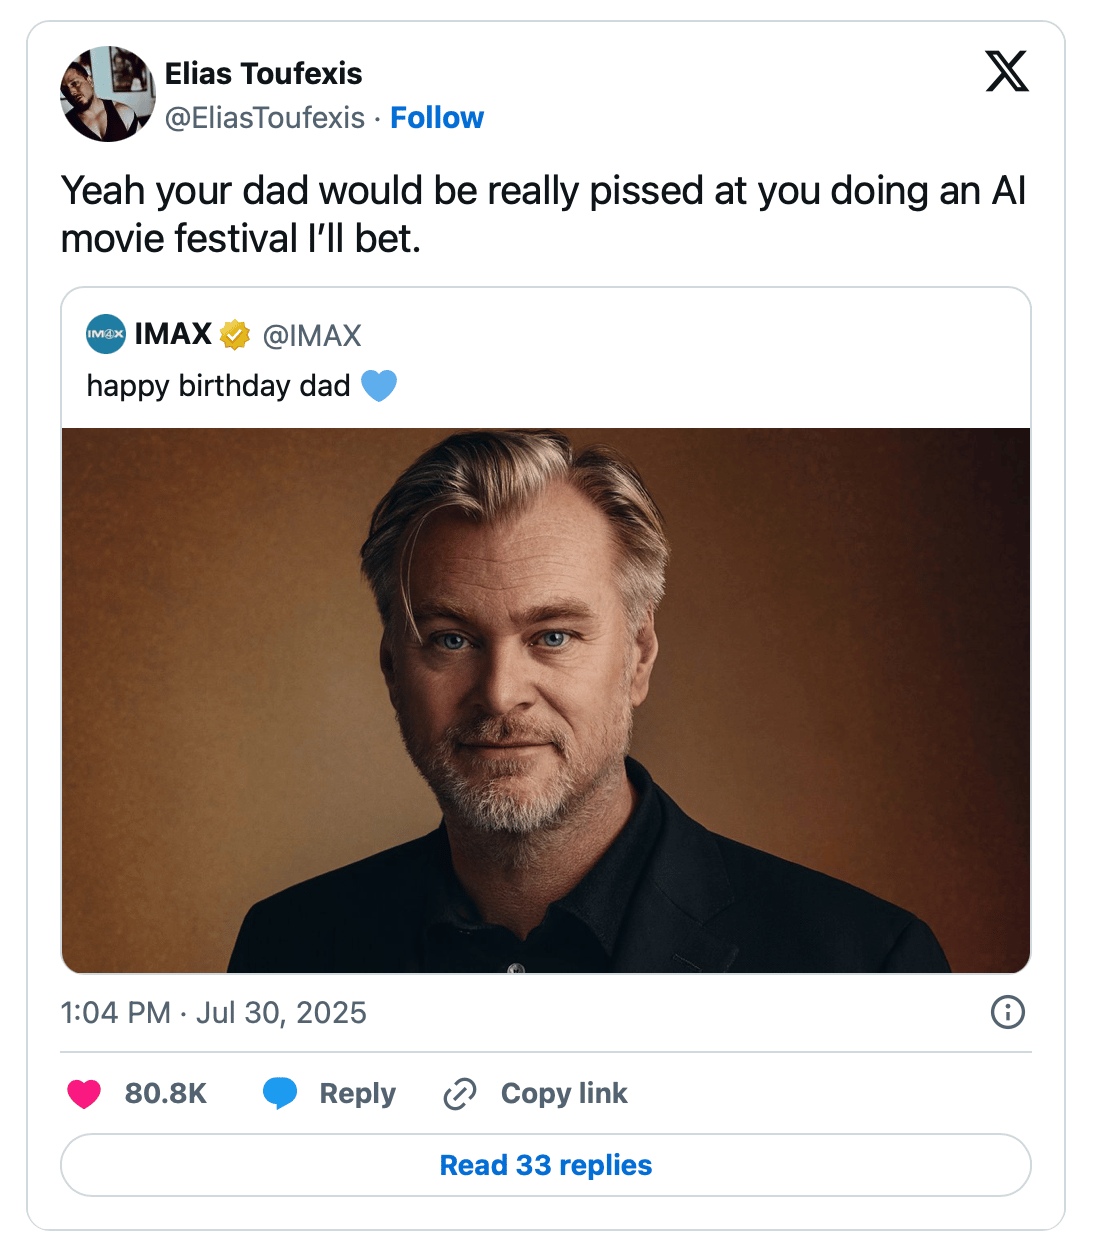Click the blue heart emoji
The width and height of the screenshot is (1096, 1246).
tap(379, 385)
